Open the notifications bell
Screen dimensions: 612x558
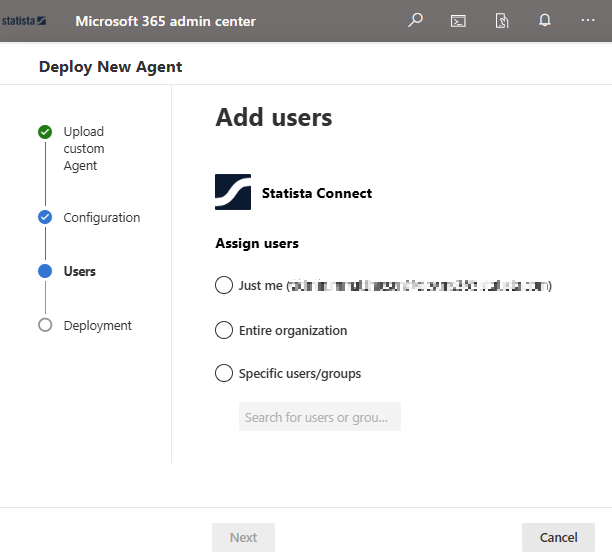coord(545,20)
